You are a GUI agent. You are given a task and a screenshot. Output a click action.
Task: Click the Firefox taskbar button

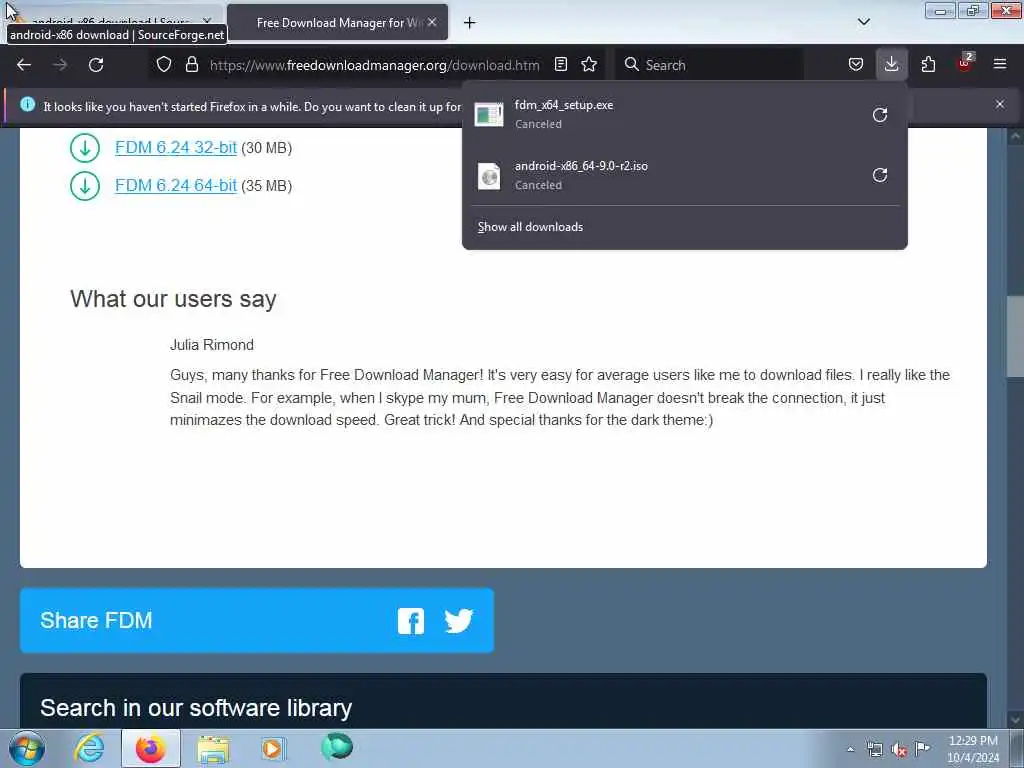(x=151, y=748)
